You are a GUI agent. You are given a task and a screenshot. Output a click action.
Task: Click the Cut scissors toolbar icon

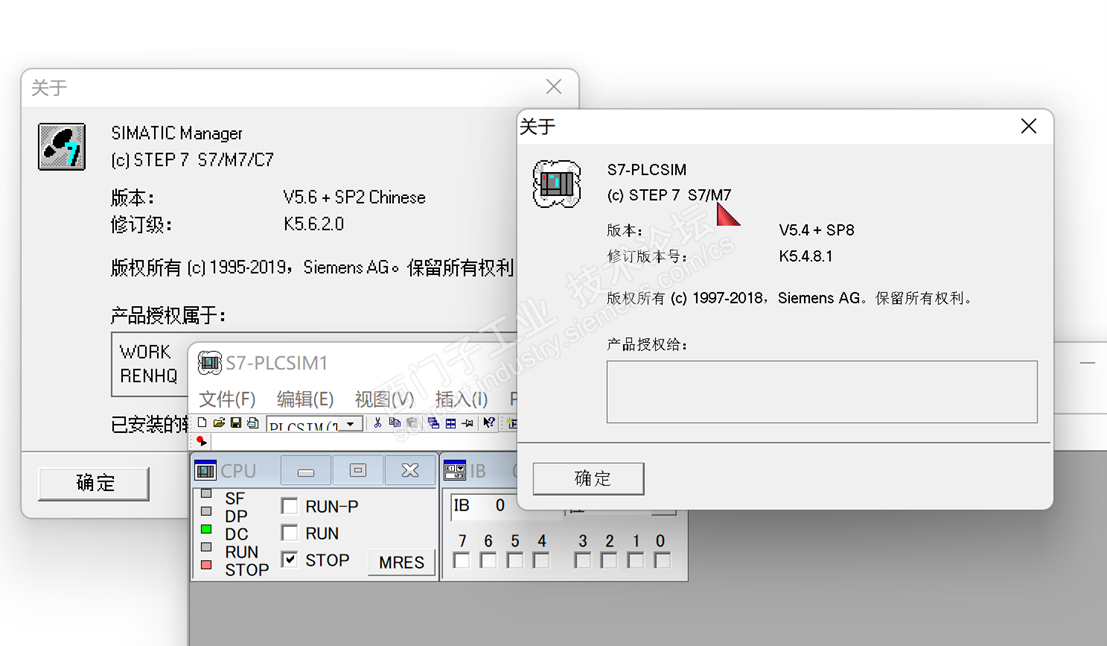(x=378, y=422)
